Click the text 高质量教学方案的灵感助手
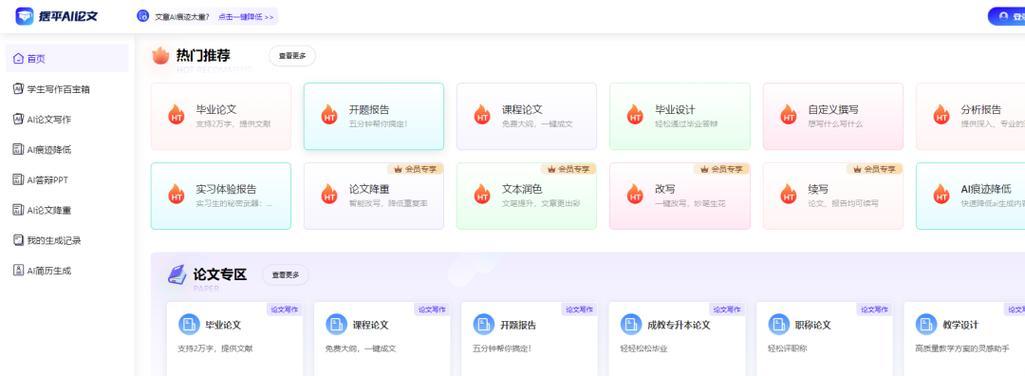Screen dimensions: 1025x376 962,349
